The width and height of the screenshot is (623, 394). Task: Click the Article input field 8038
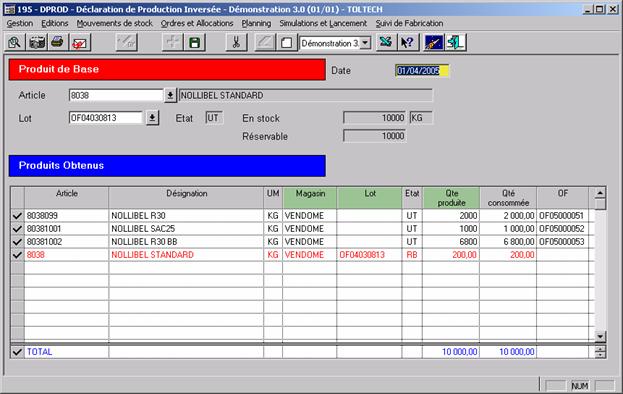coord(116,95)
